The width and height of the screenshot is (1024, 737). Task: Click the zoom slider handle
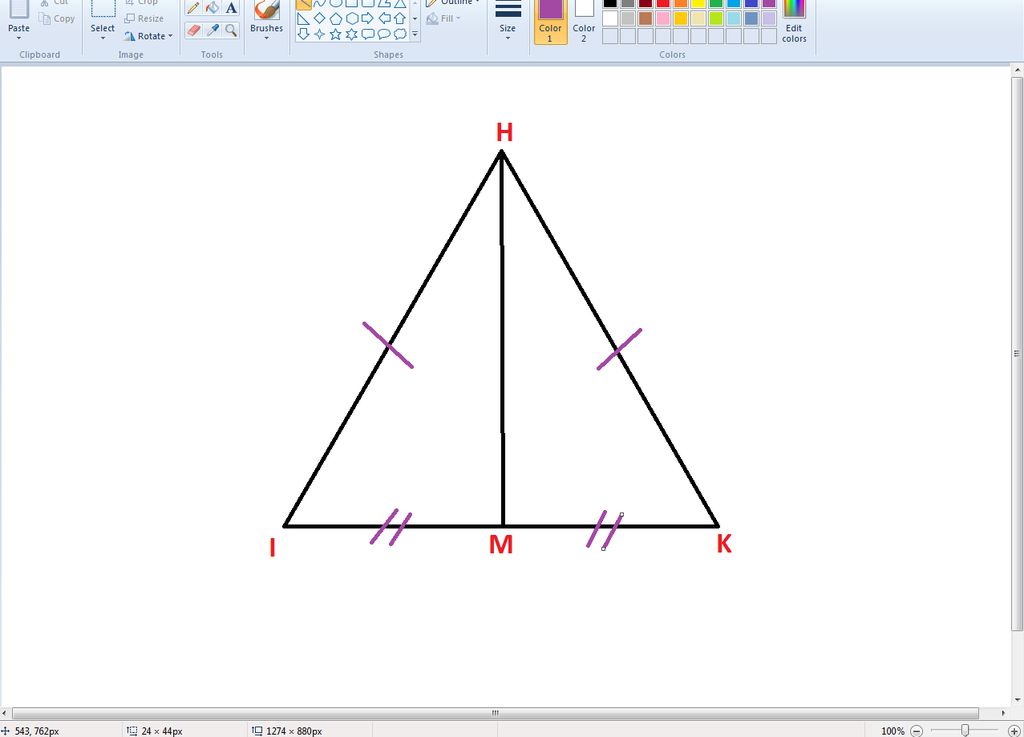coord(965,731)
